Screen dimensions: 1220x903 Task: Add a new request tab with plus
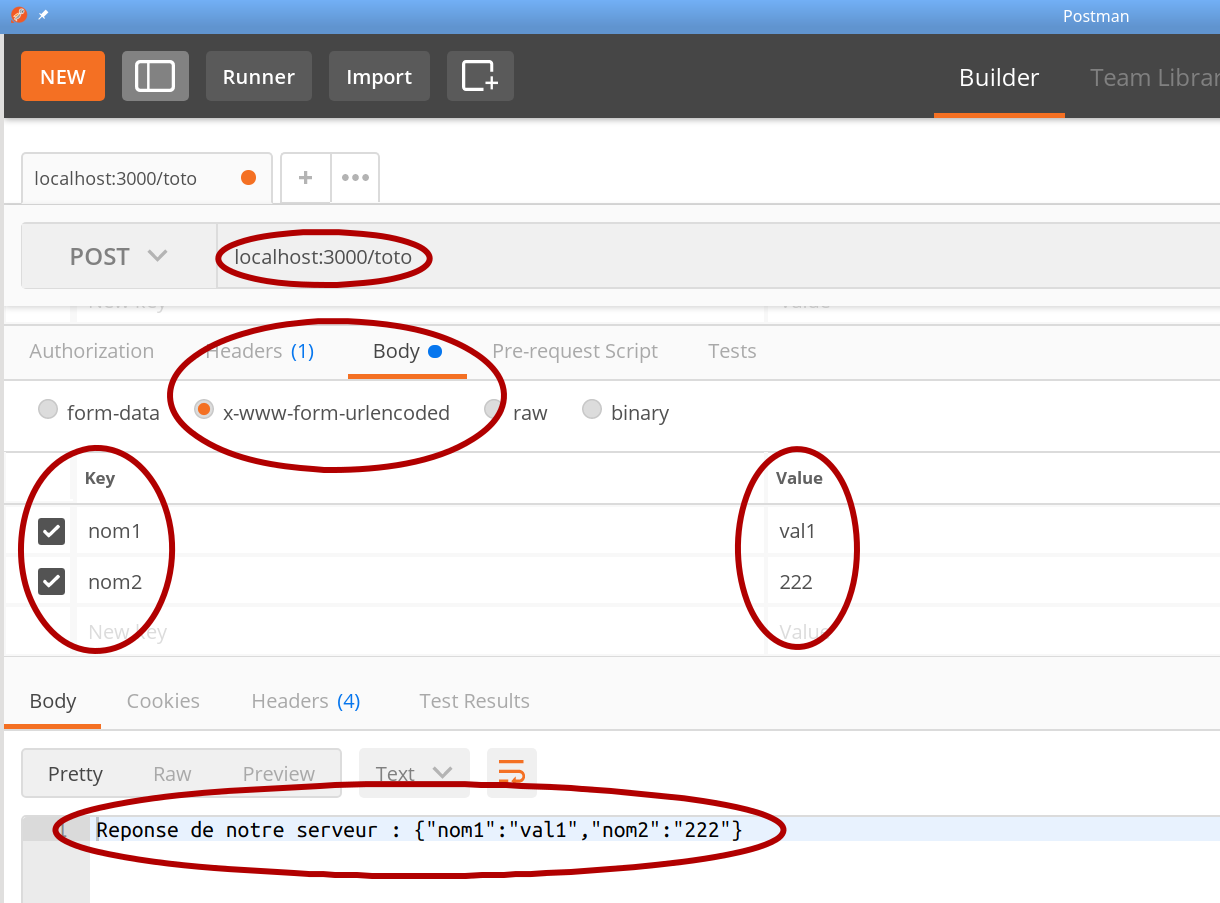(306, 178)
